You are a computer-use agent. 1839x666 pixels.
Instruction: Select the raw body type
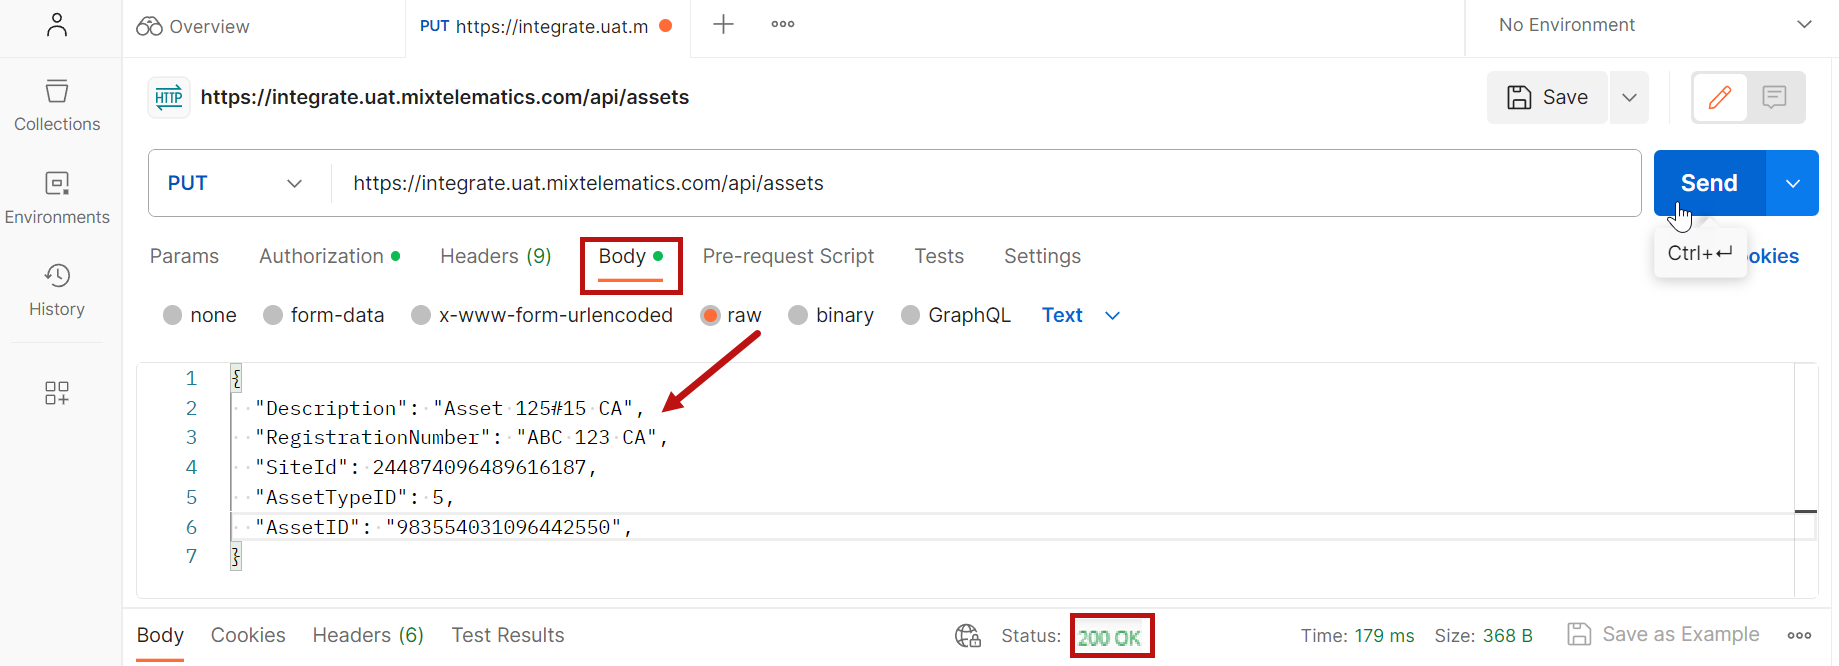710,315
